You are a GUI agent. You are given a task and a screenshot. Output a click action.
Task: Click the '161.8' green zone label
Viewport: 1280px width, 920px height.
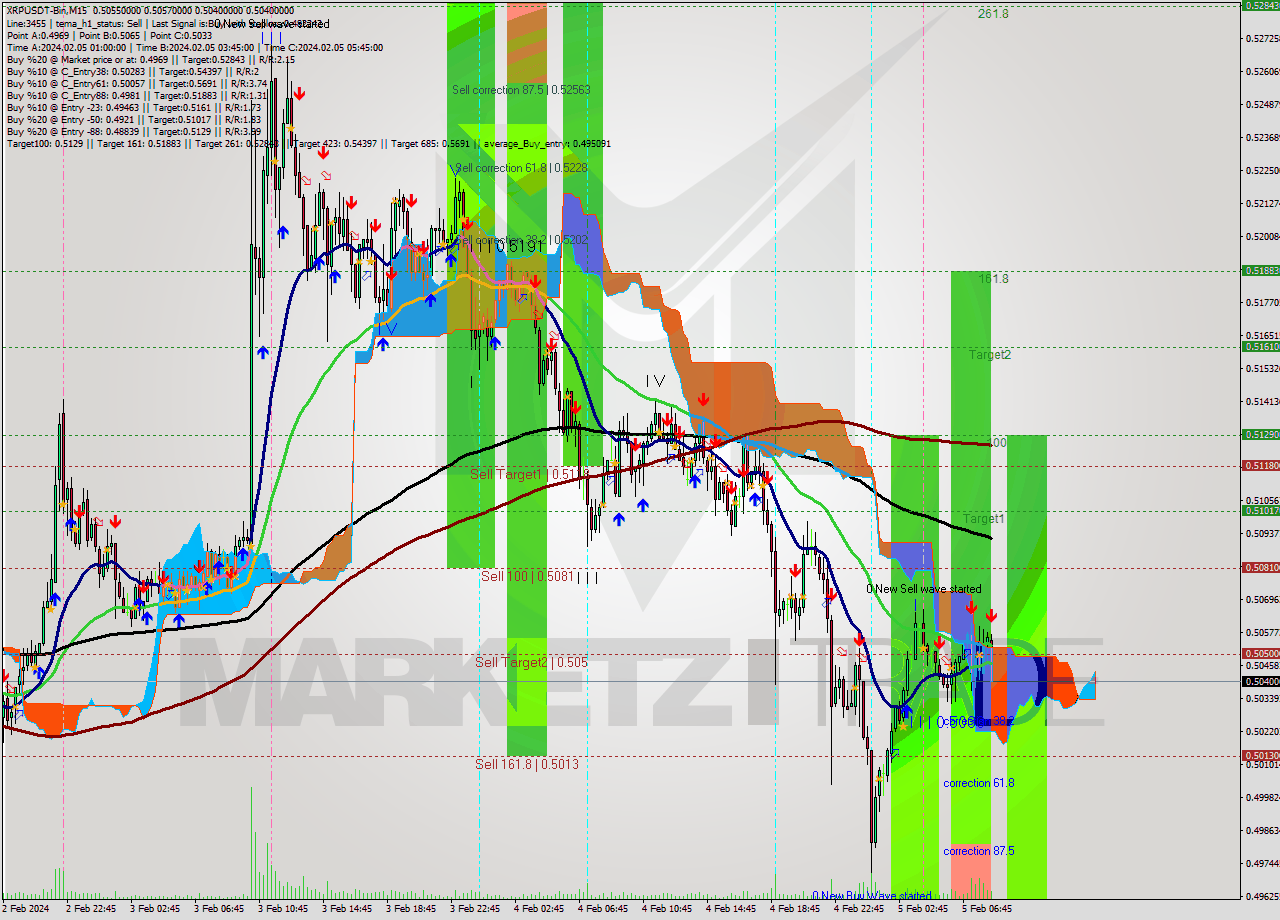pyautogui.click(x=993, y=279)
